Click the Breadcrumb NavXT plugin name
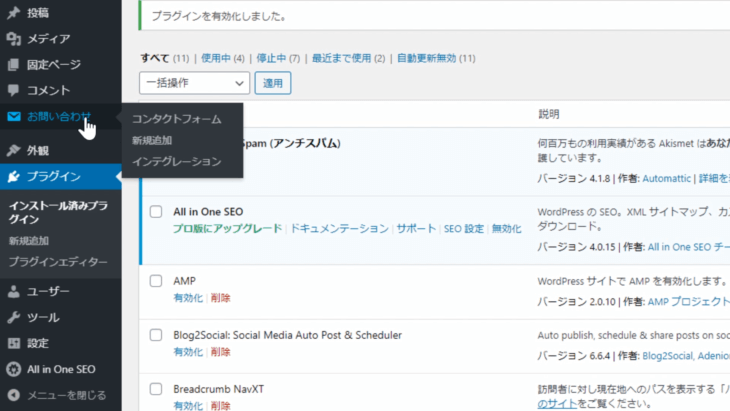 point(219,389)
